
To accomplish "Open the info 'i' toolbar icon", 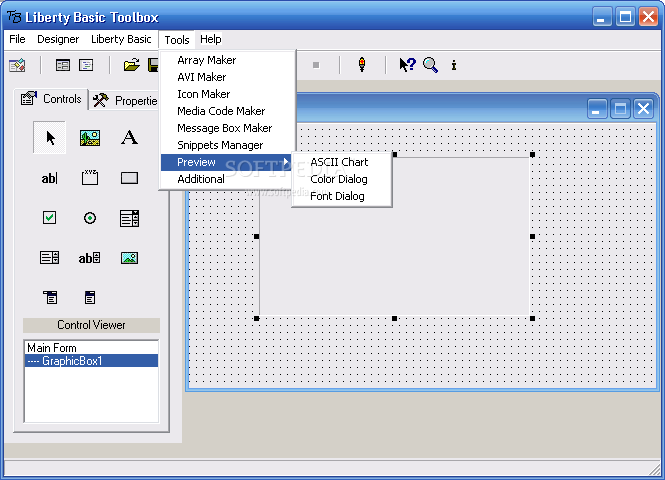I will (454, 65).
